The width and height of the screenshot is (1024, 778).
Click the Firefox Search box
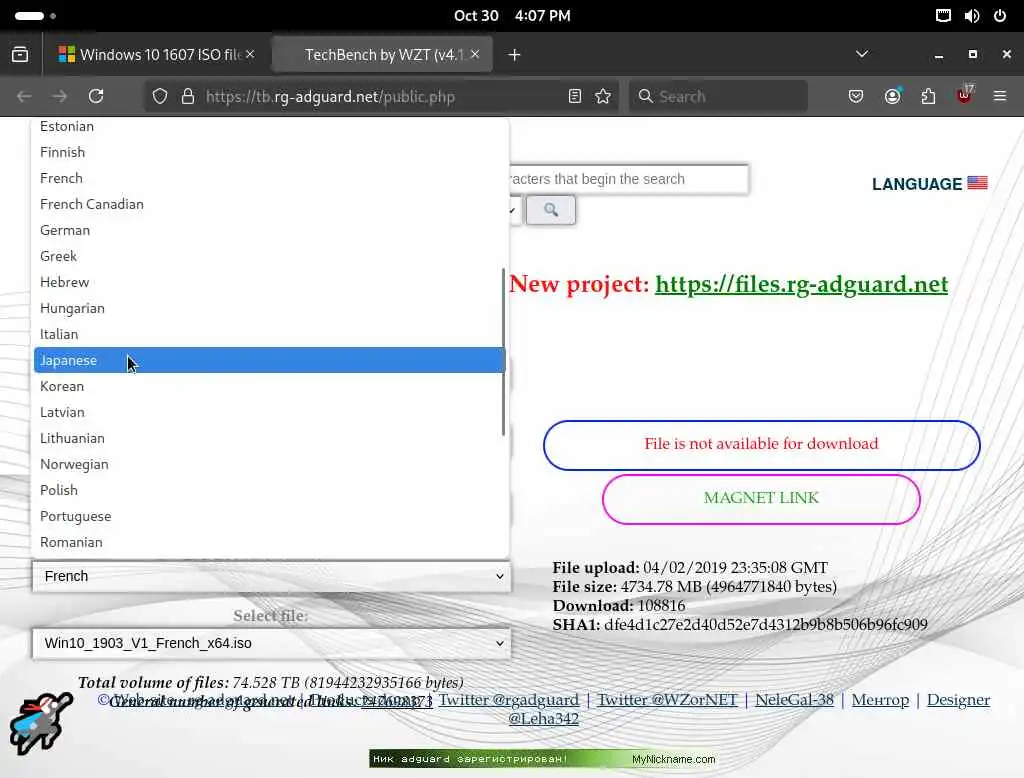click(718, 97)
